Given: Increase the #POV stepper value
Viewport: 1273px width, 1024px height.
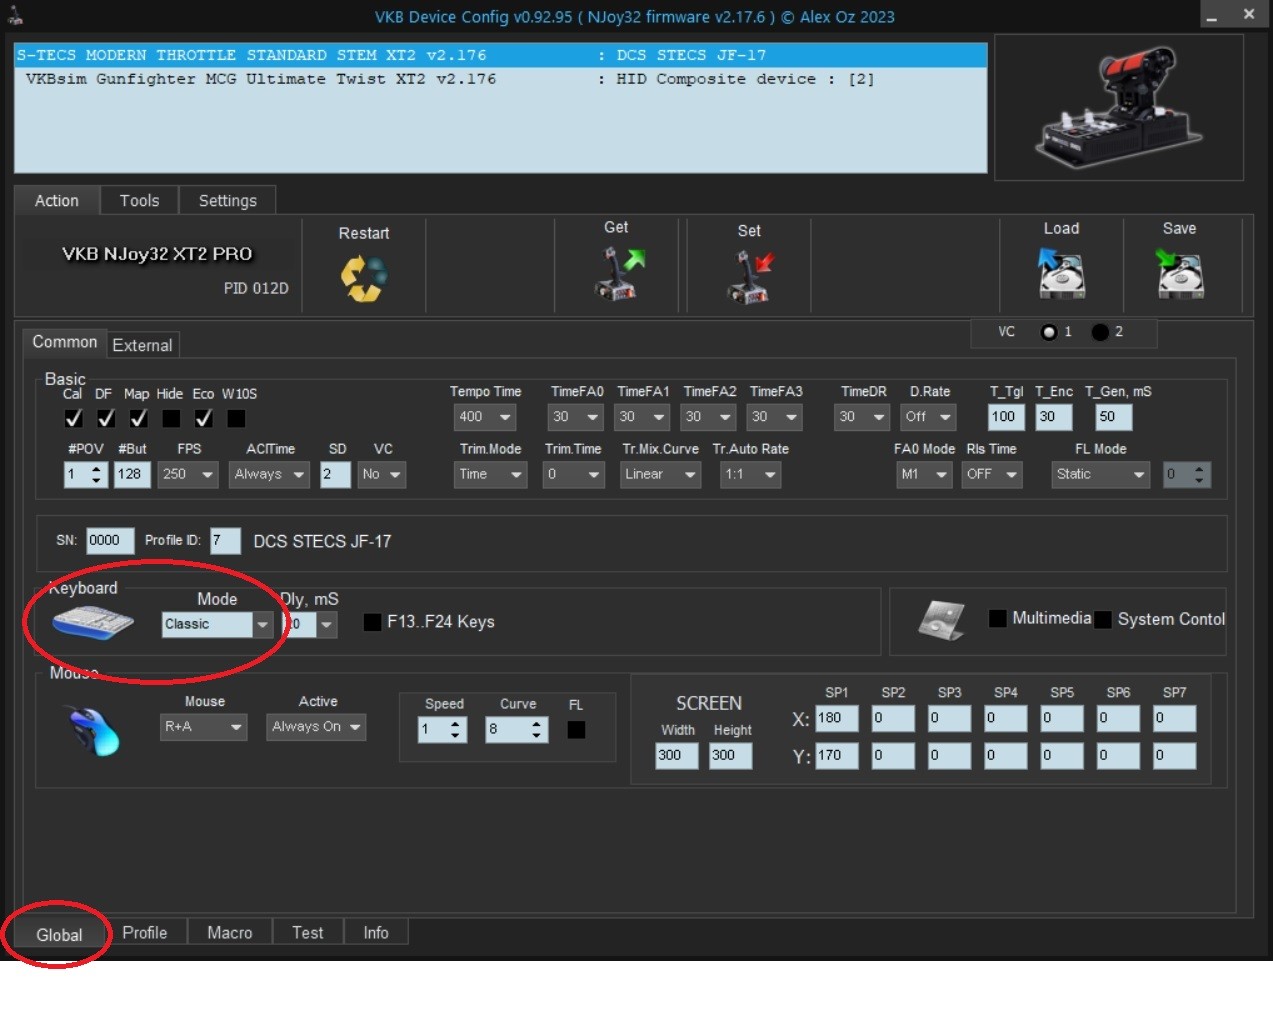Looking at the screenshot, I should pyautogui.click(x=96, y=468).
